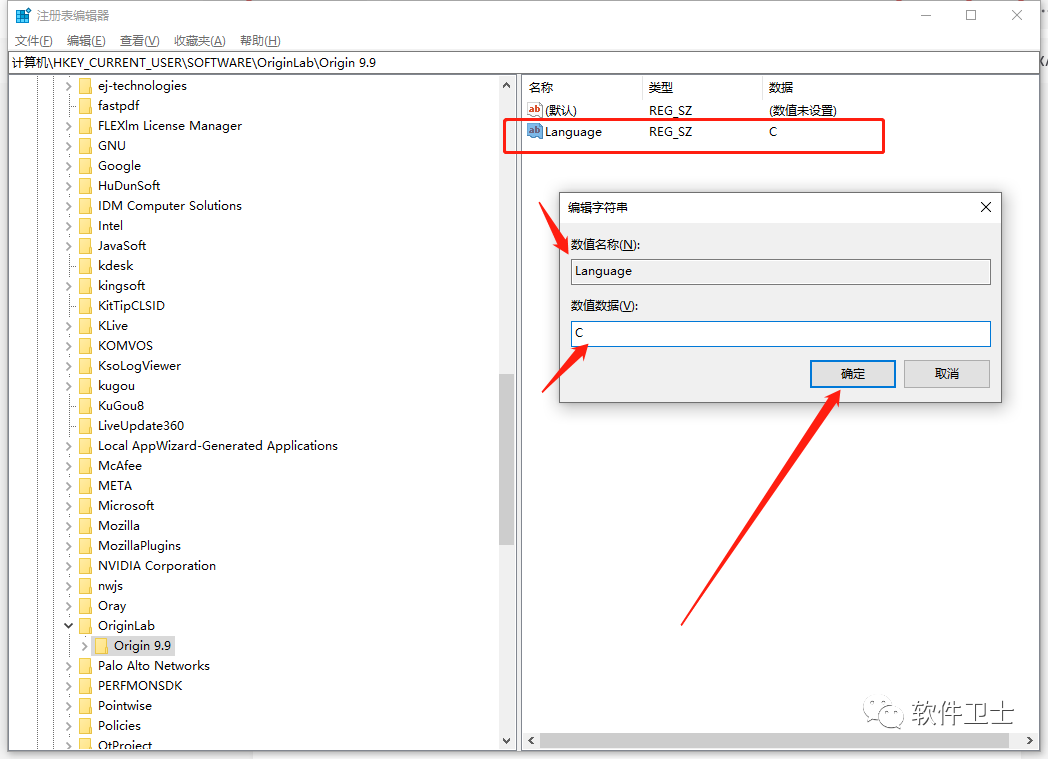Click the tree pane vertical scrollbar thumb
The height and width of the screenshot is (759, 1048).
(507, 460)
